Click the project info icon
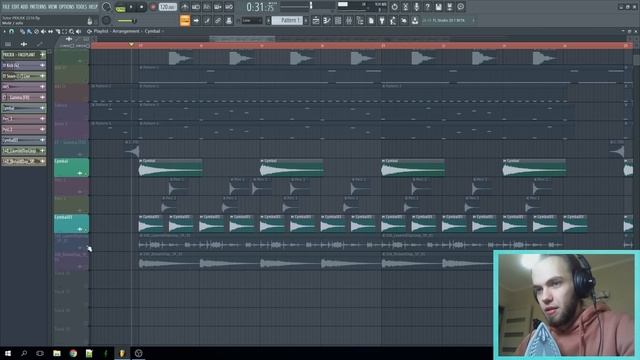 coord(460,7)
